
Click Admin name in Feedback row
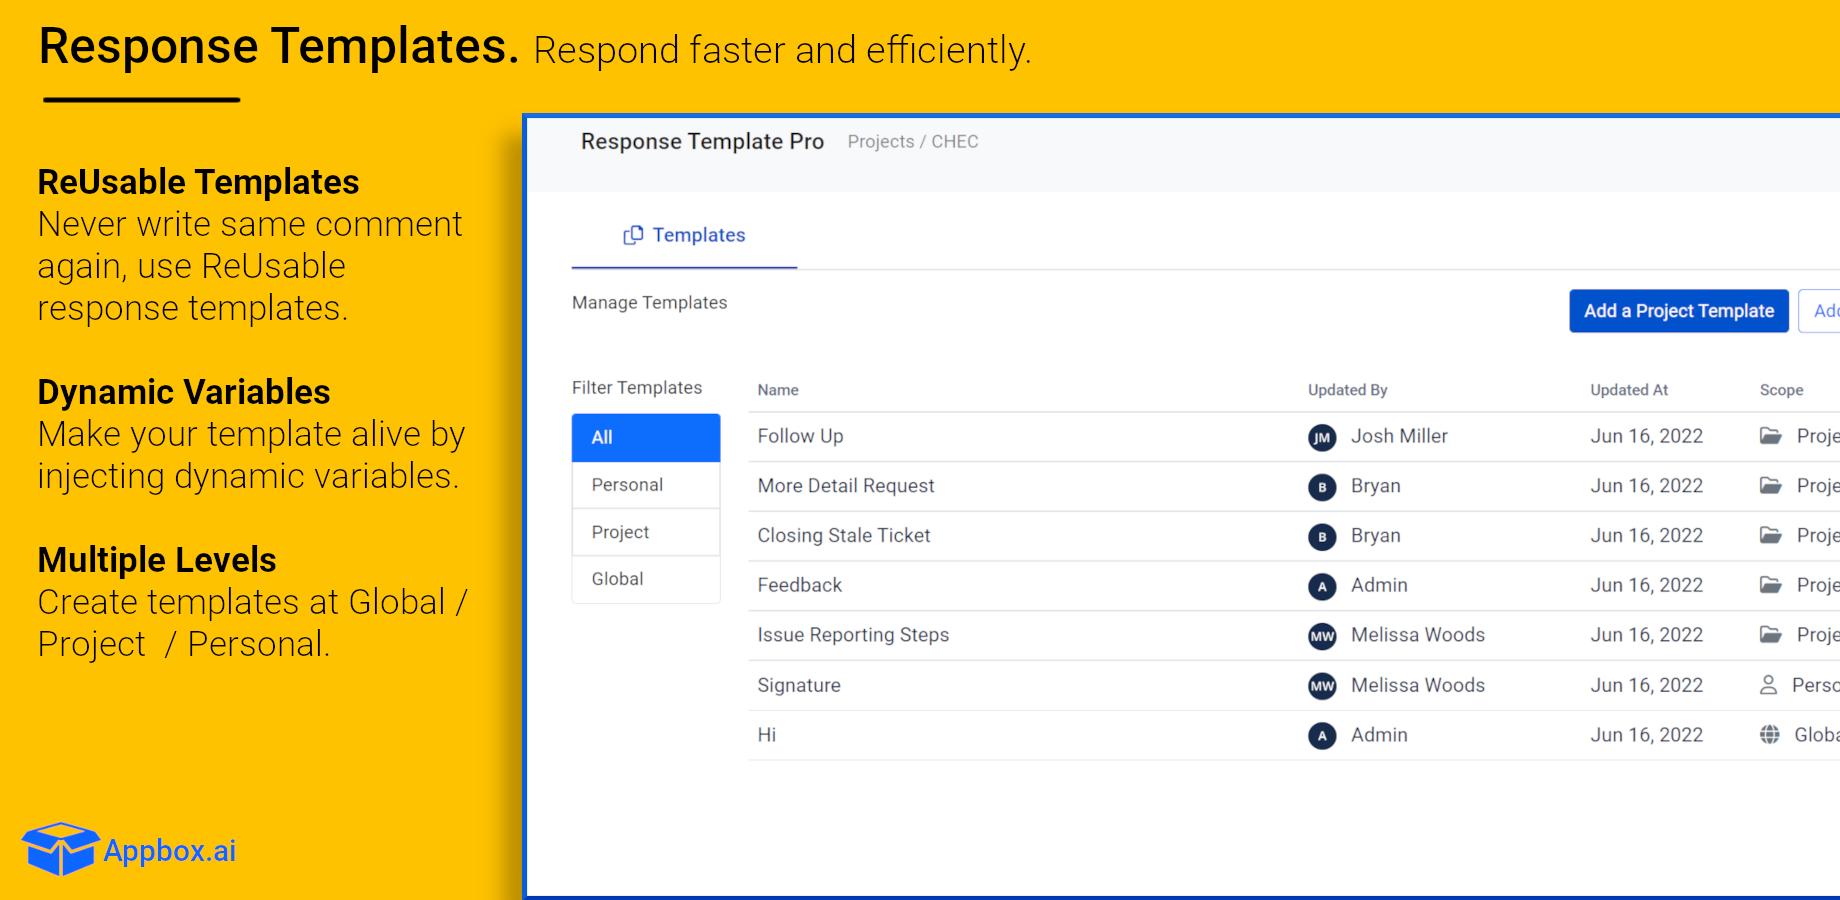click(x=1379, y=585)
